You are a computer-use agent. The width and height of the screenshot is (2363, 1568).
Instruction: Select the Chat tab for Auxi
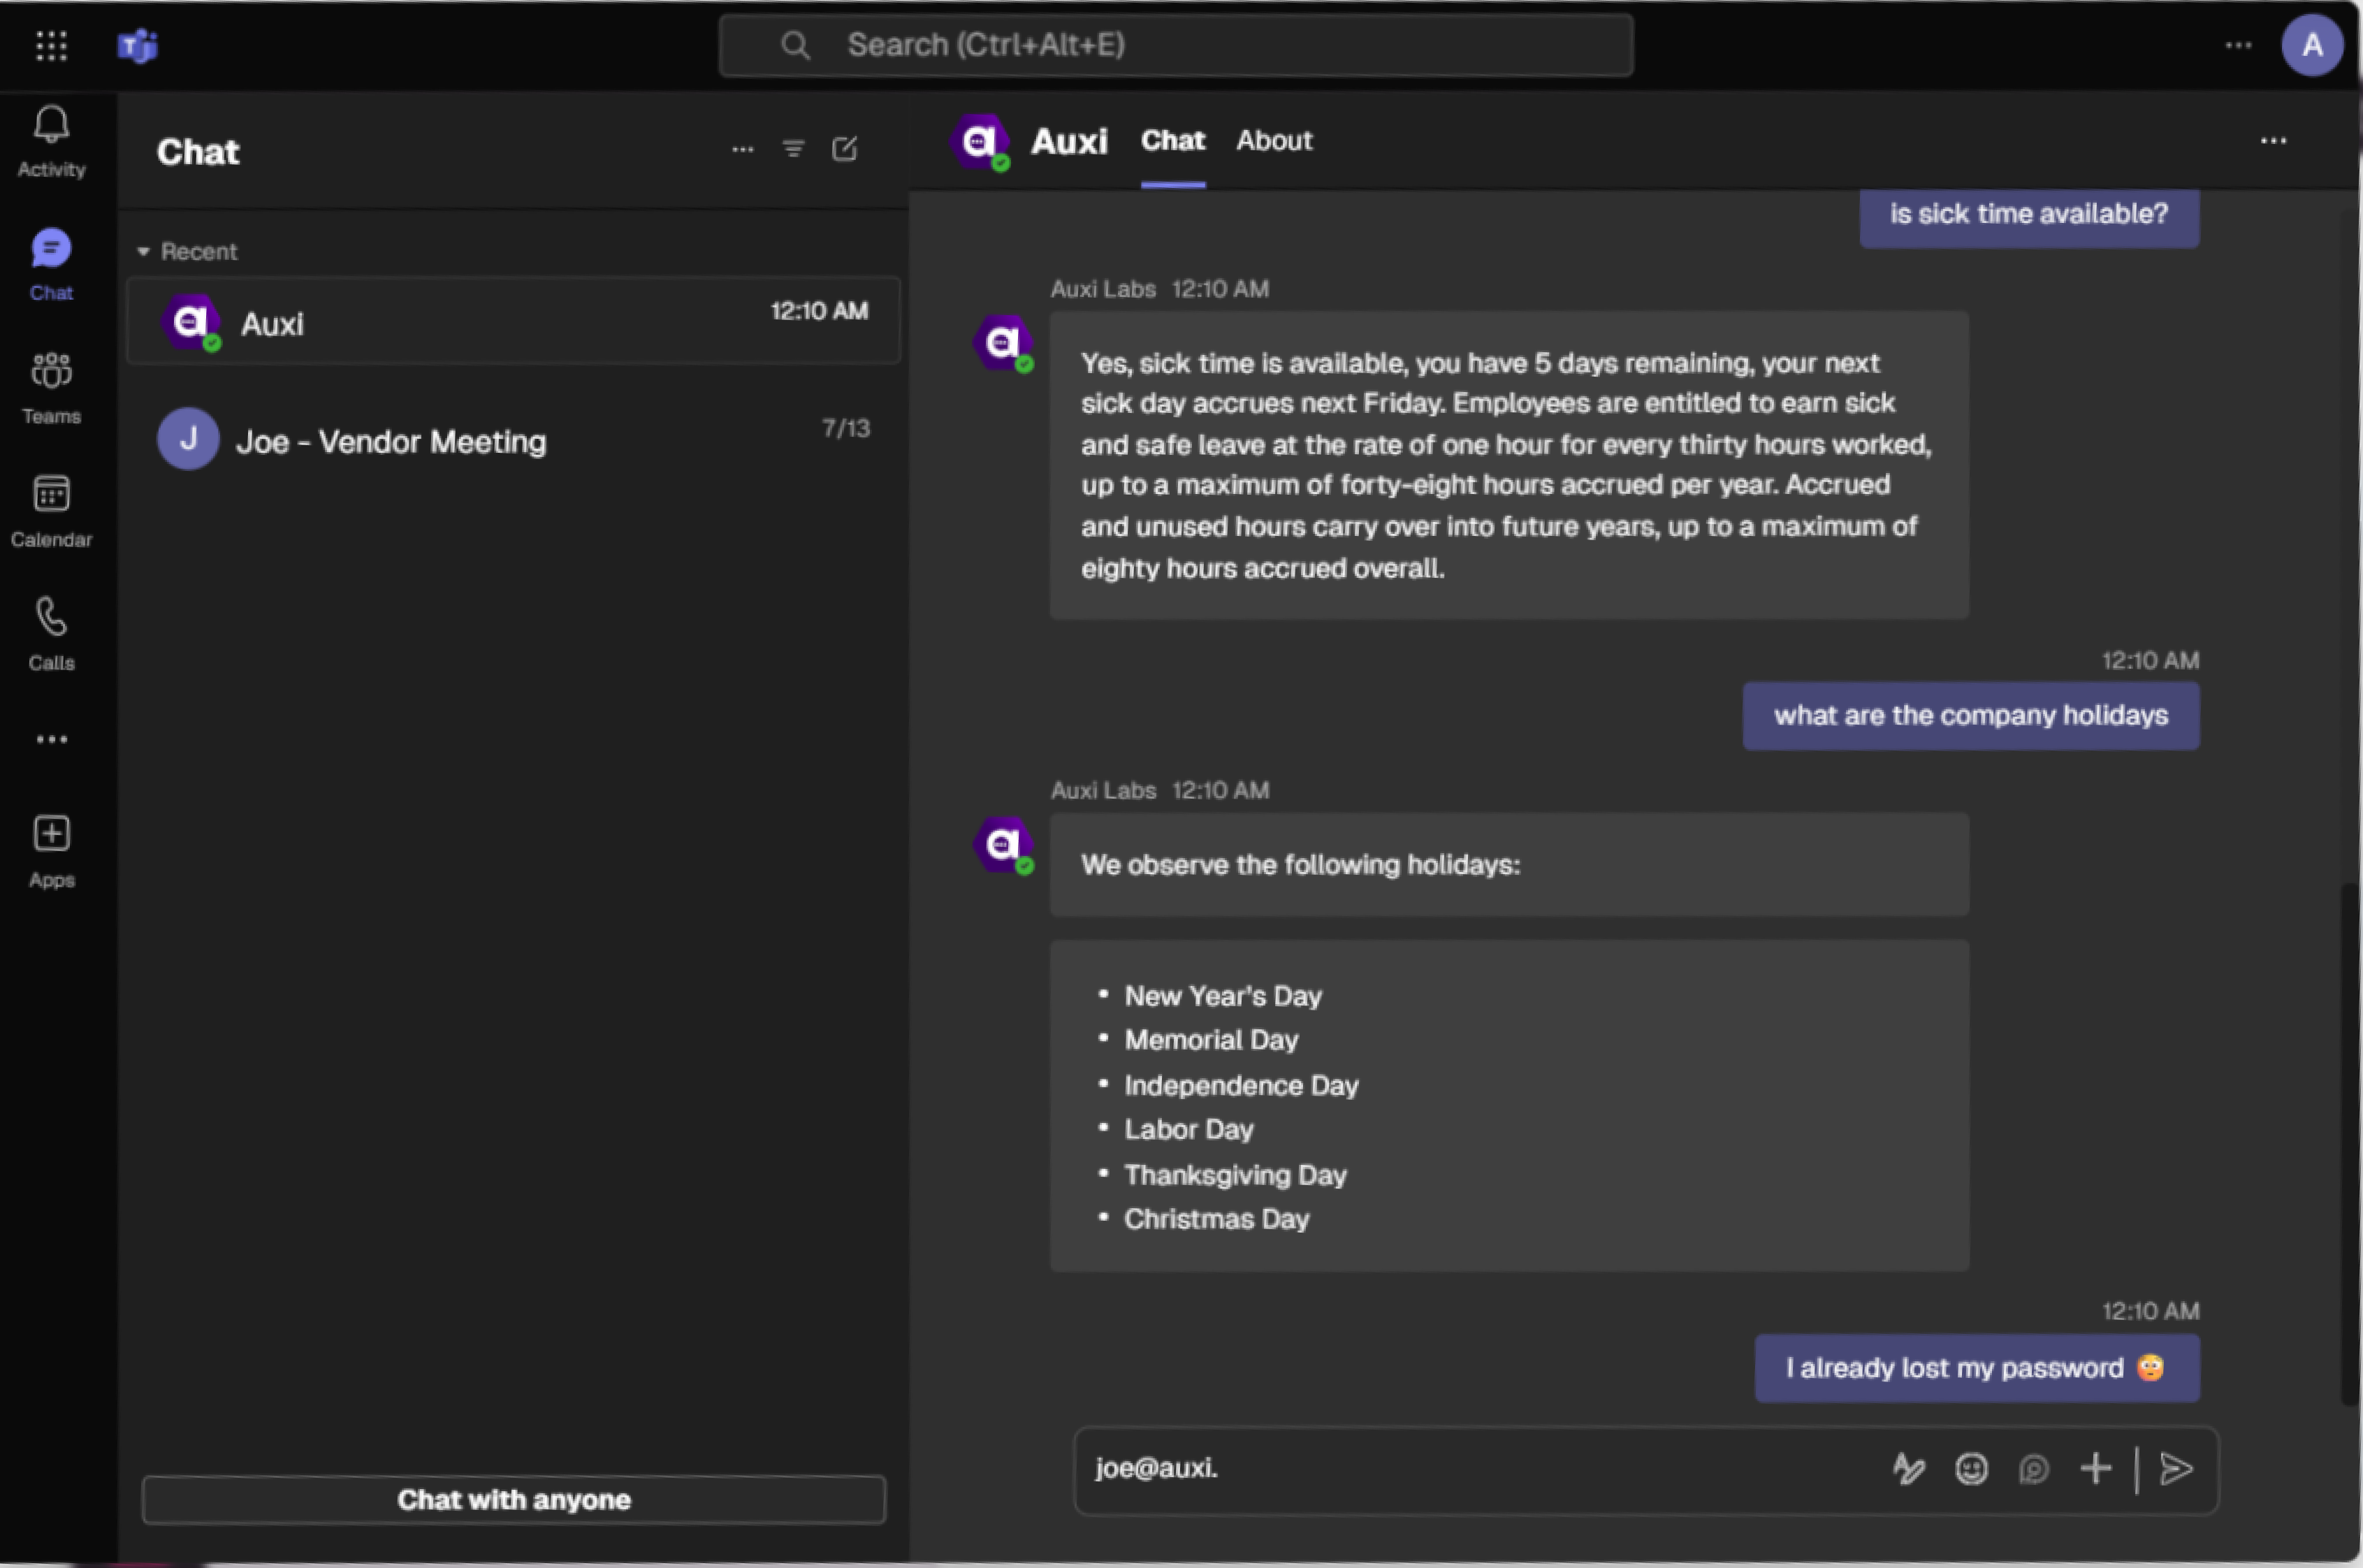click(1172, 141)
